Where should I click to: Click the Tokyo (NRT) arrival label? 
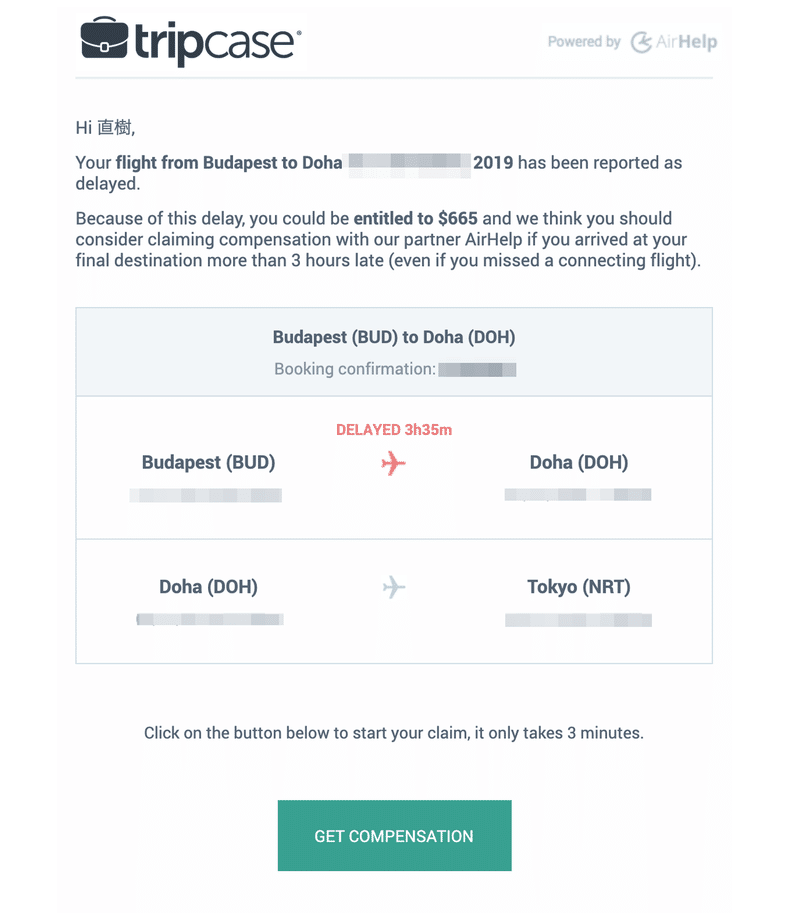pyautogui.click(x=579, y=586)
